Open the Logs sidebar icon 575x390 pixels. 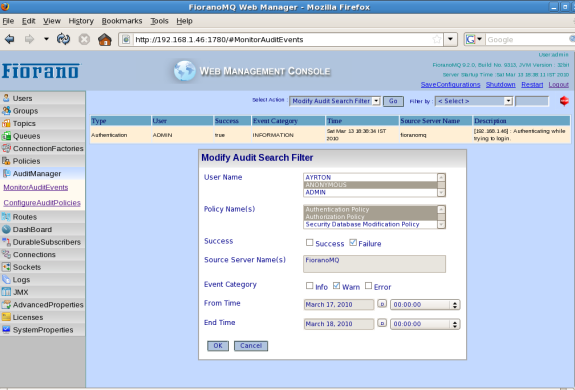tap(6, 279)
